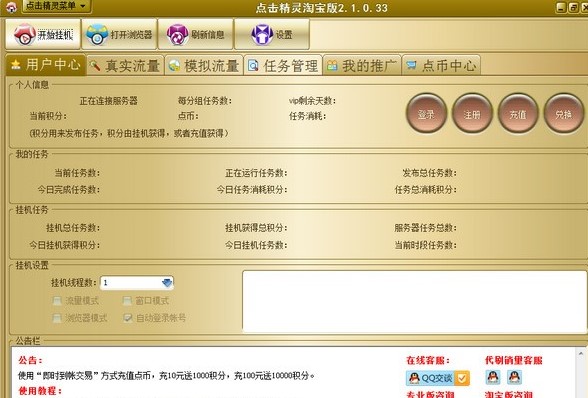
Task: Click inside the white log text area
Action: (x=414, y=301)
